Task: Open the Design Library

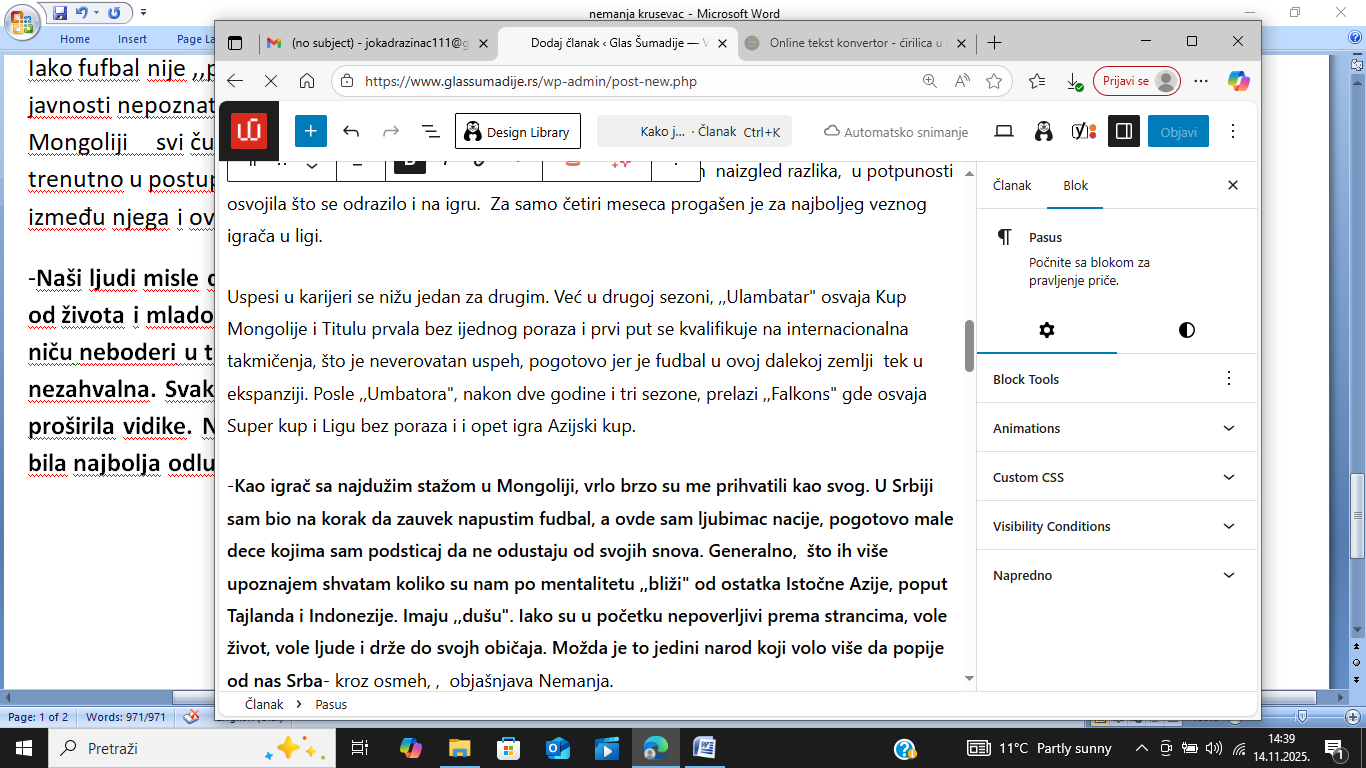Action: pos(518,131)
